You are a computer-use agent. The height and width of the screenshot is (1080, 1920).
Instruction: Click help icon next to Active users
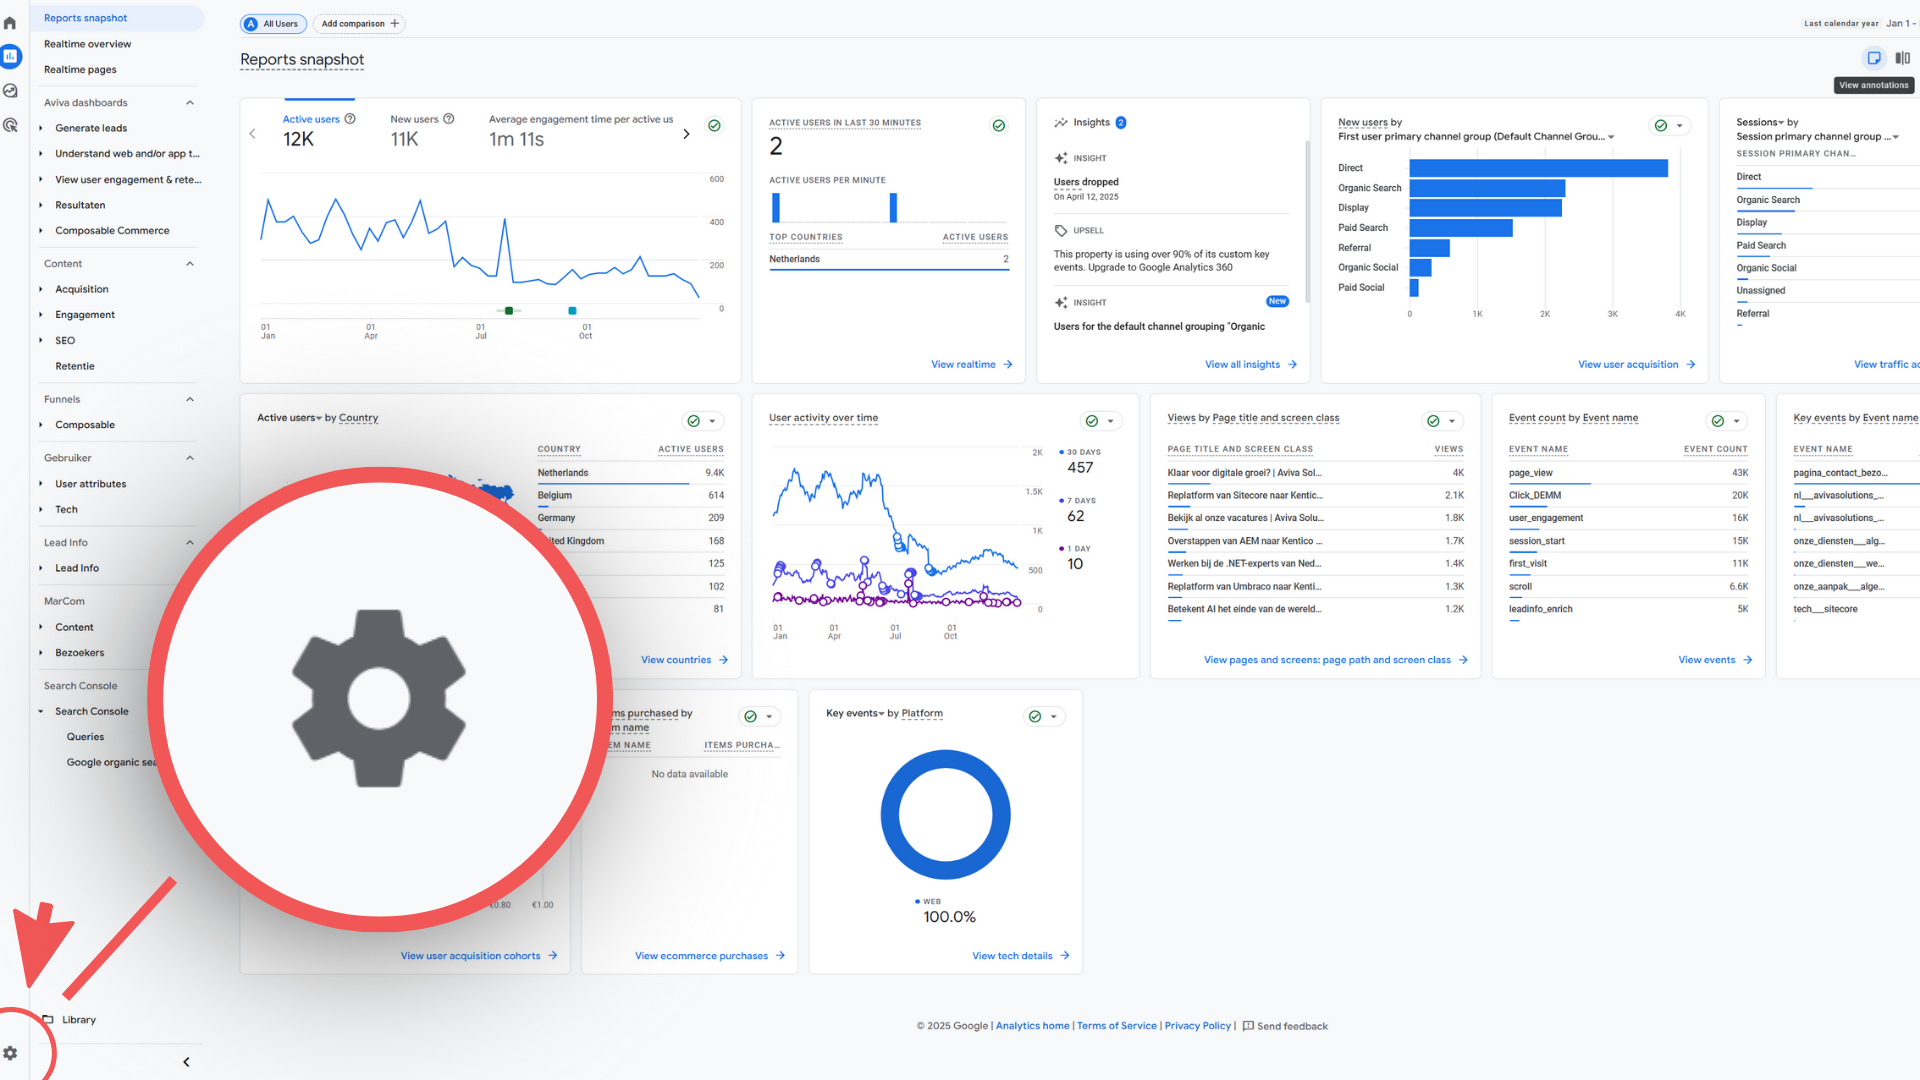350,119
